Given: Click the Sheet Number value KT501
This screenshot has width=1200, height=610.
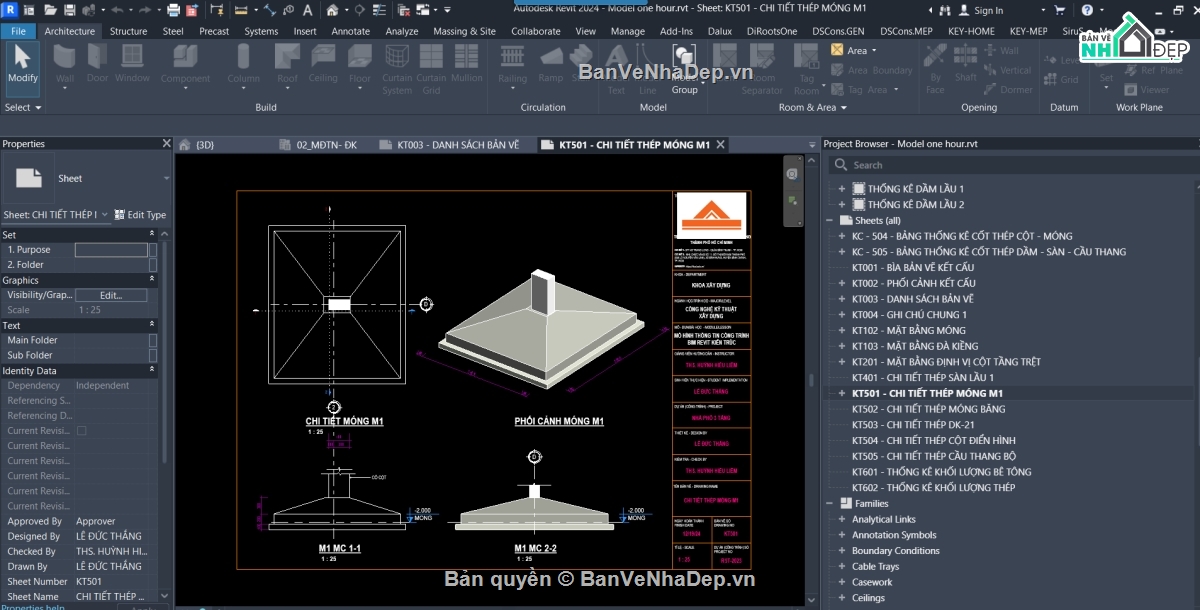Looking at the screenshot, I should pos(89,581).
